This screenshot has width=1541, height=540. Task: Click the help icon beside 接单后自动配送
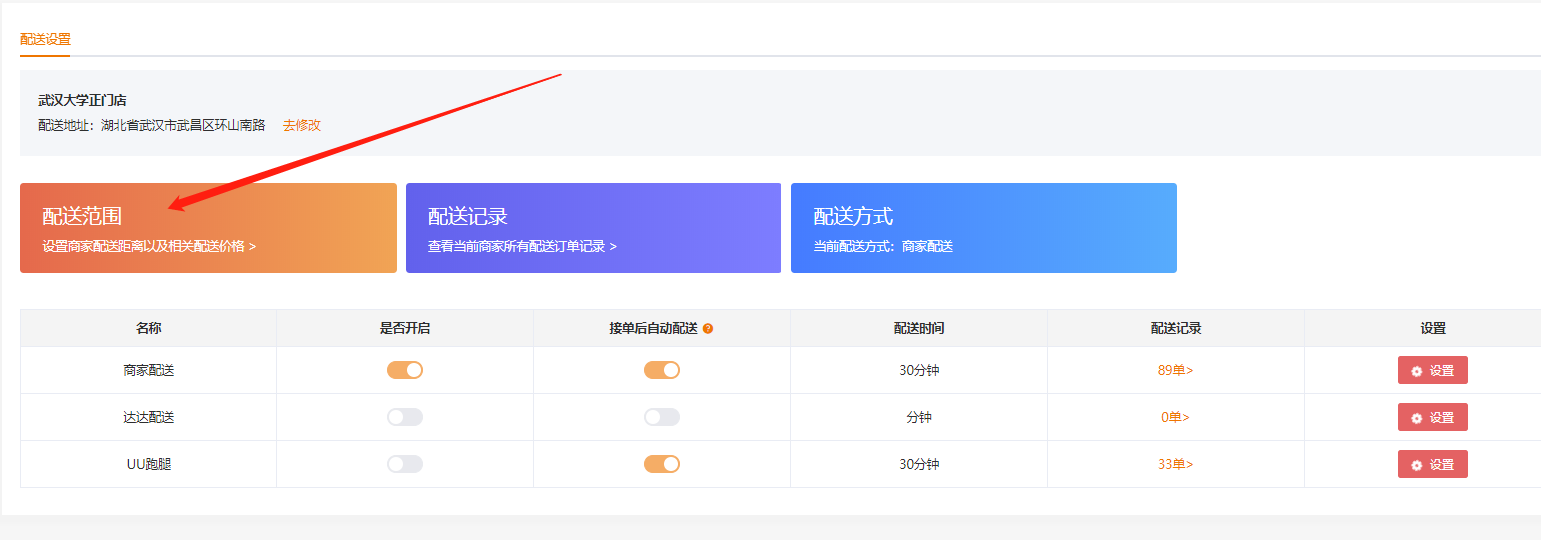click(x=708, y=328)
